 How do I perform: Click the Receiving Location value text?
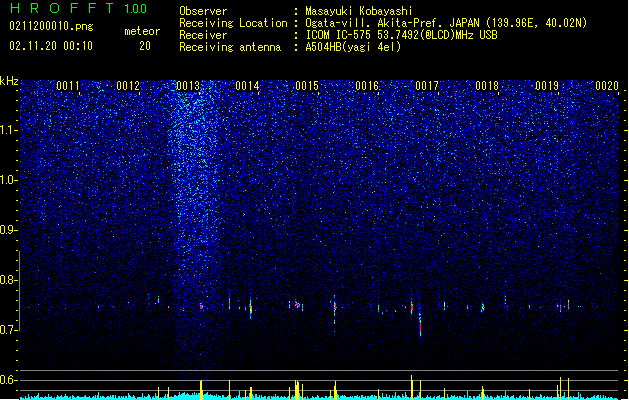(446, 23)
